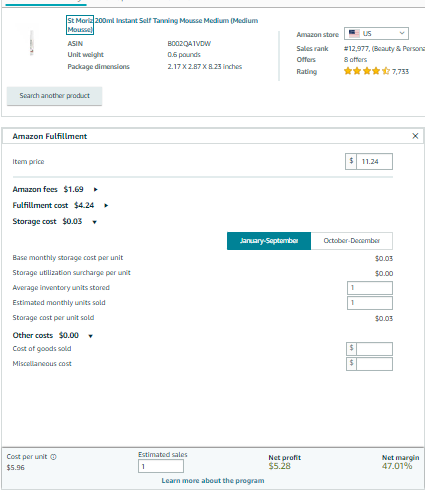Click the Search another product button
This screenshot has height=492, width=425.
coord(55,96)
